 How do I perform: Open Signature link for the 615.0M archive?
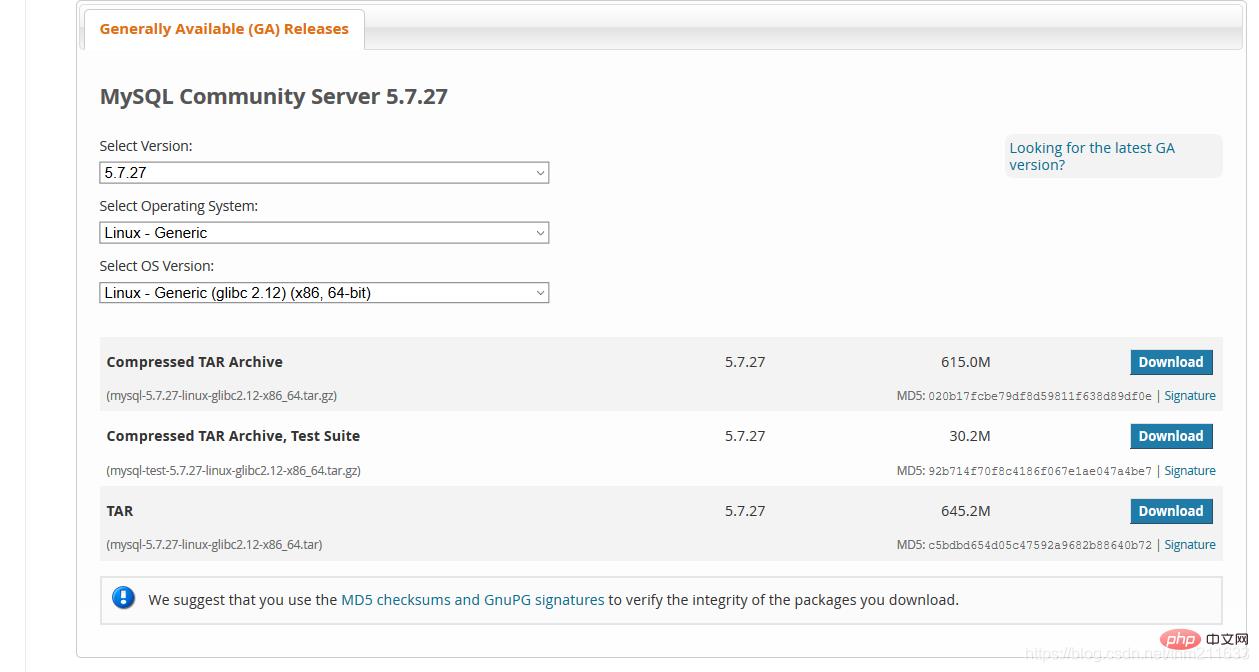(x=1189, y=396)
